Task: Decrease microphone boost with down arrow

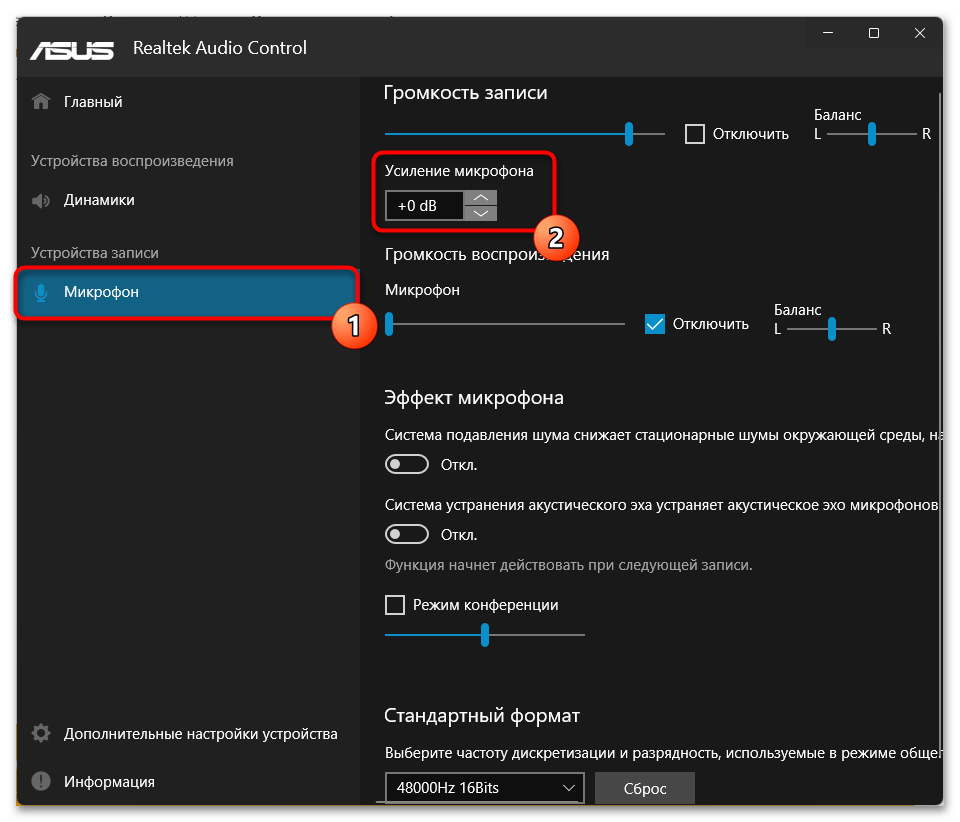Action: 481,213
